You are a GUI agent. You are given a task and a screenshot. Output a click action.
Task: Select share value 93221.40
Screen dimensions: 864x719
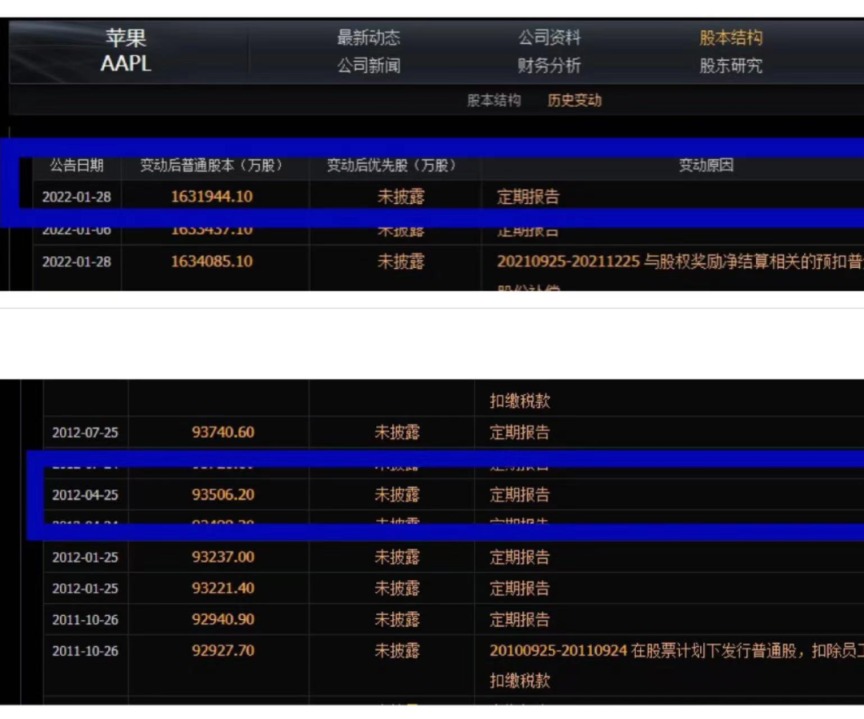point(223,588)
